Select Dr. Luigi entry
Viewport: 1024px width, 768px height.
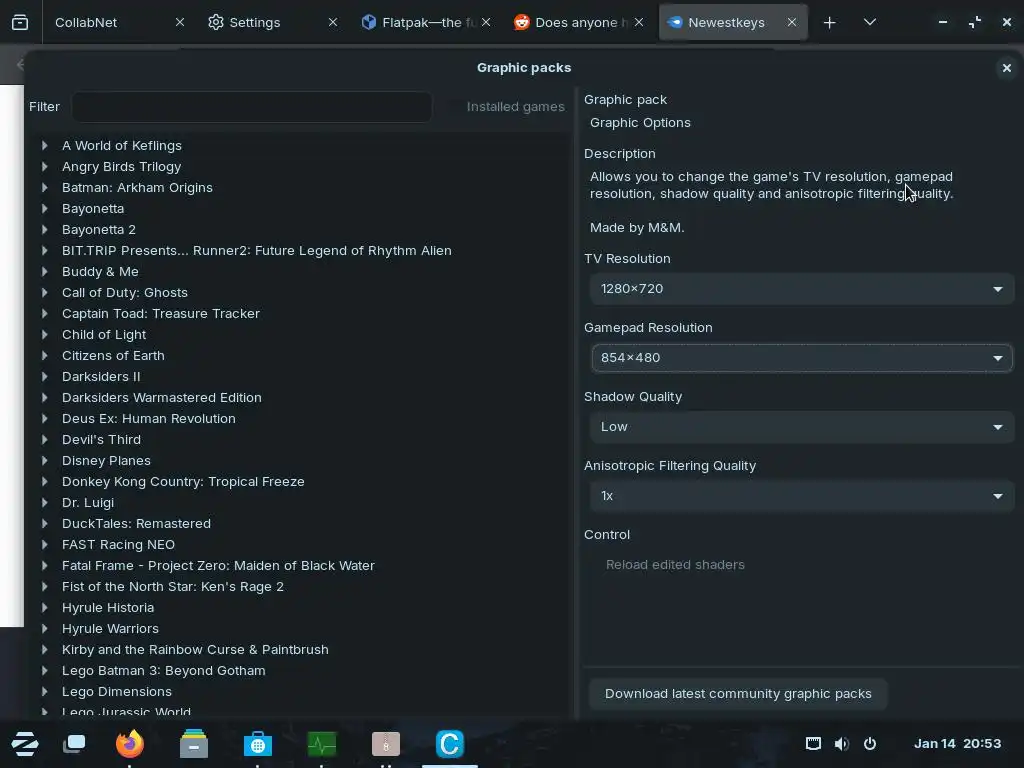click(x=88, y=503)
